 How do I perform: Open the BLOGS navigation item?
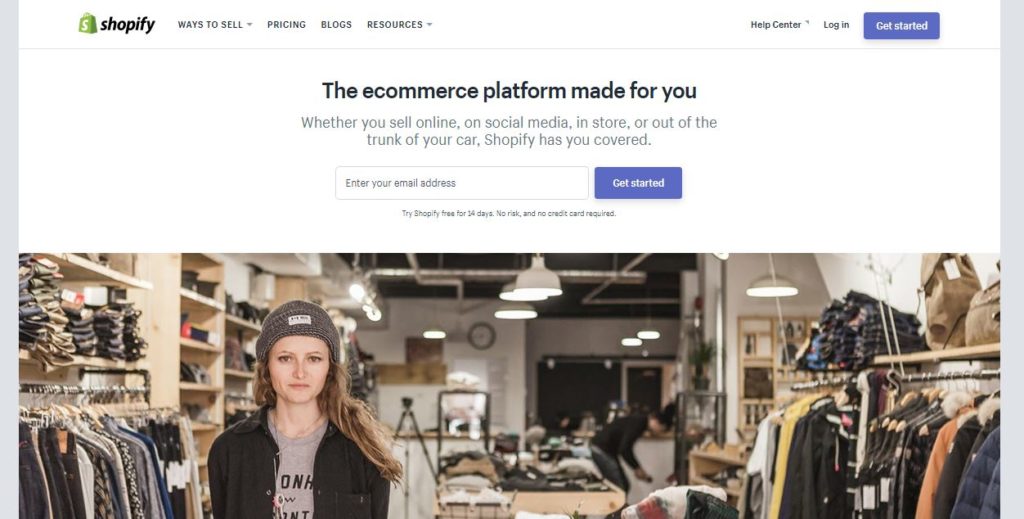336,25
